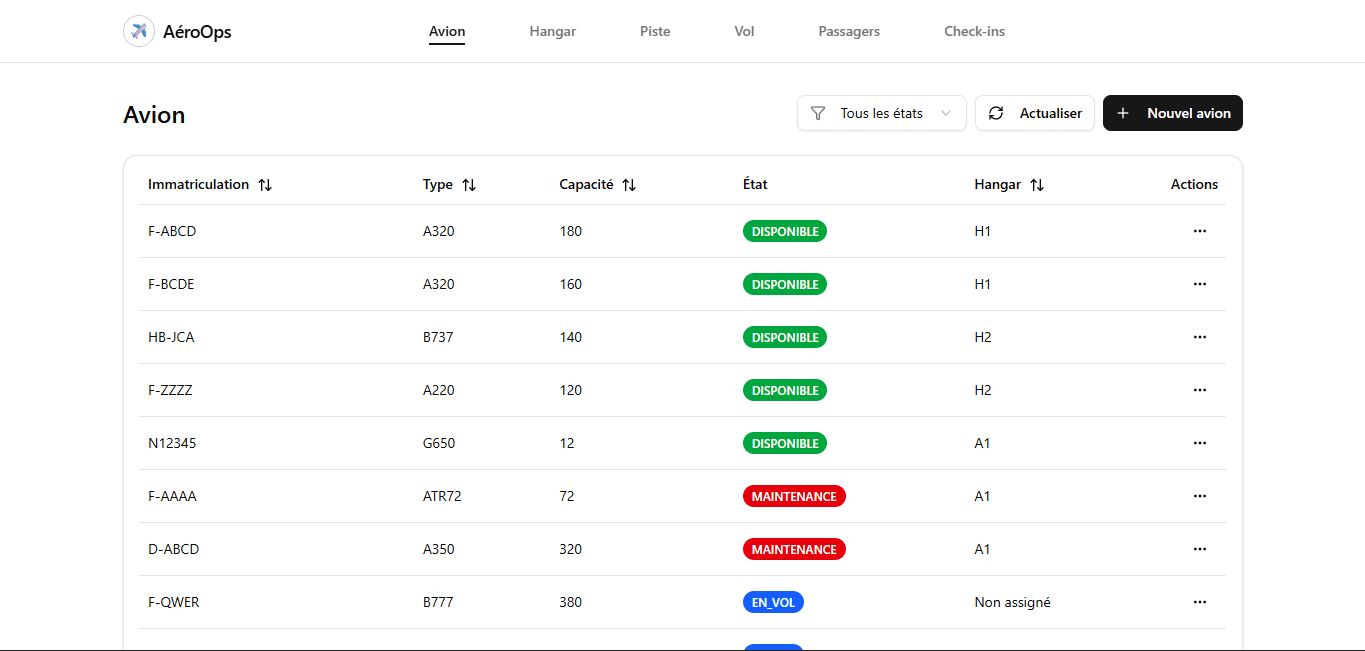The height and width of the screenshot is (651, 1365).
Task: Click the MAINTENANCE badge on F-AAAA row
Action: (794, 496)
